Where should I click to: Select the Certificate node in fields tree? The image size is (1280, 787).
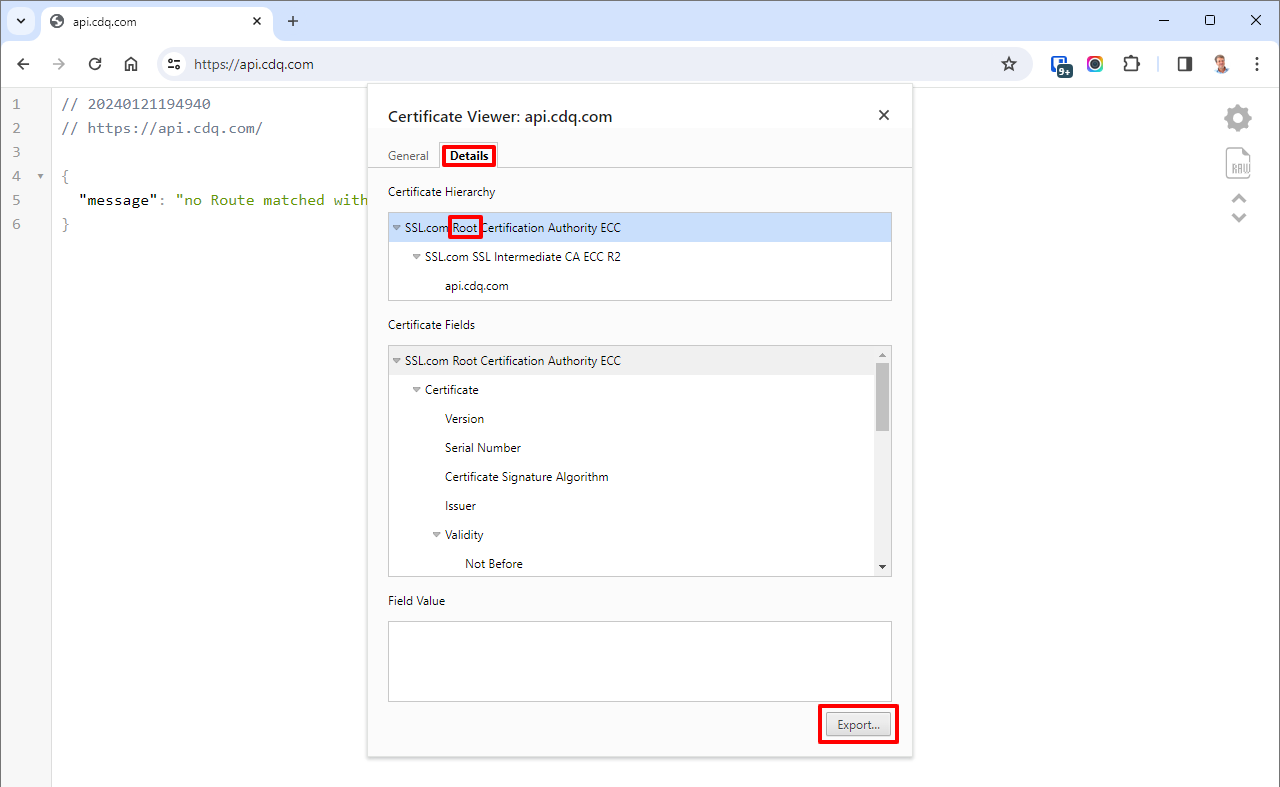[632, 390]
